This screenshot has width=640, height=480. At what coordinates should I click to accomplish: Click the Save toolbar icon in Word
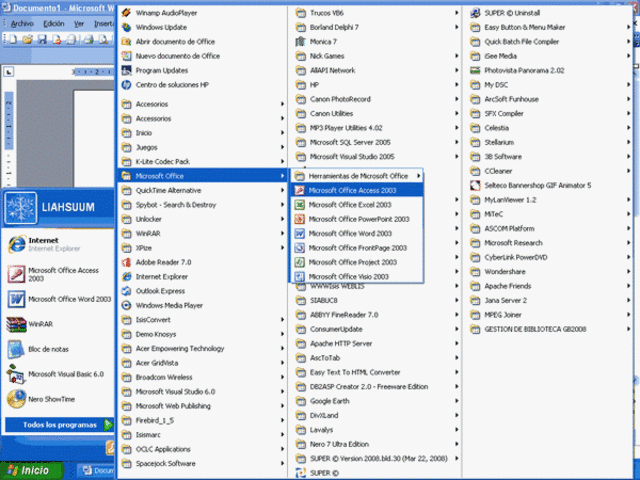tap(42, 39)
